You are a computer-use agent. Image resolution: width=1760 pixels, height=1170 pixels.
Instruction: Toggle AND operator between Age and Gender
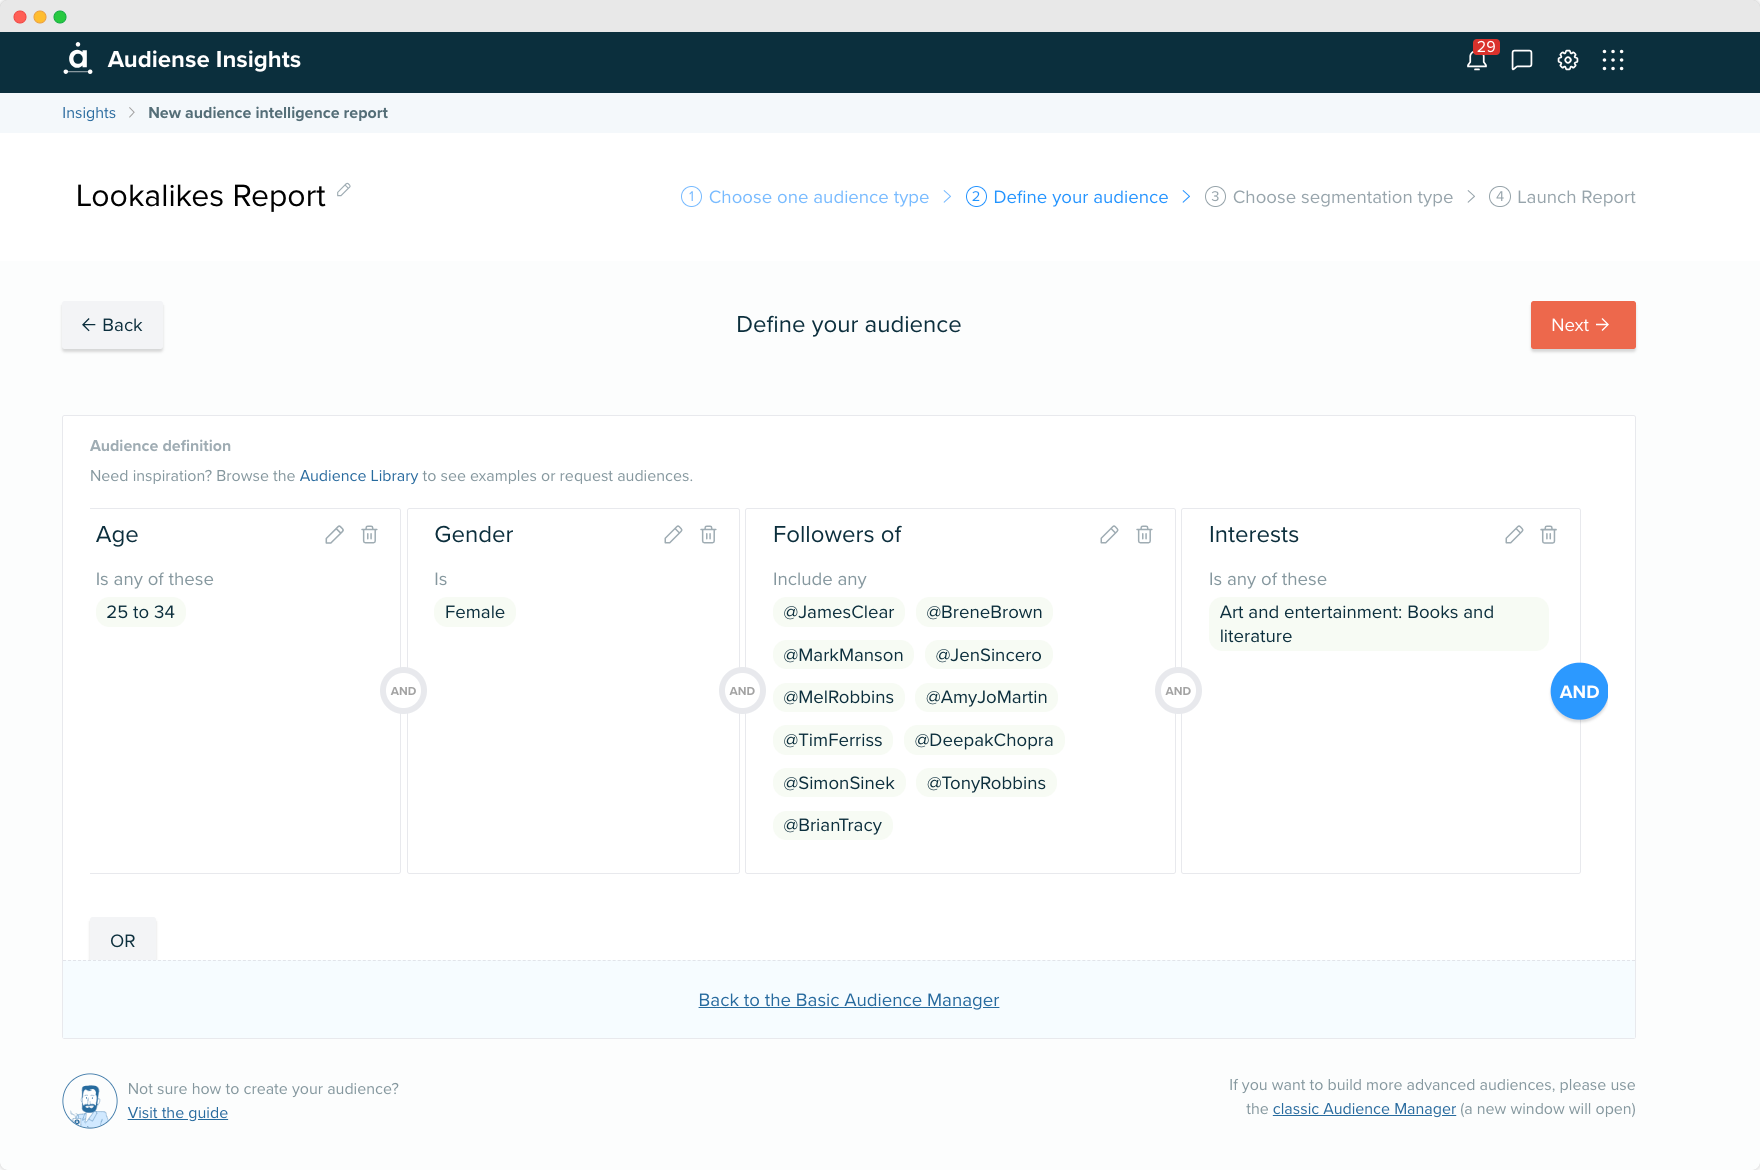click(x=403, y=691)
